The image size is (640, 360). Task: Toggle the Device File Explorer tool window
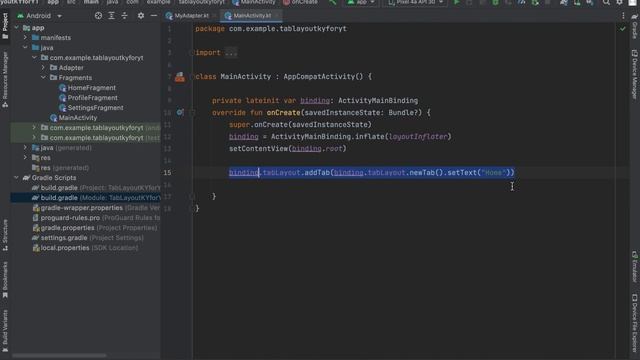(635, 322)
